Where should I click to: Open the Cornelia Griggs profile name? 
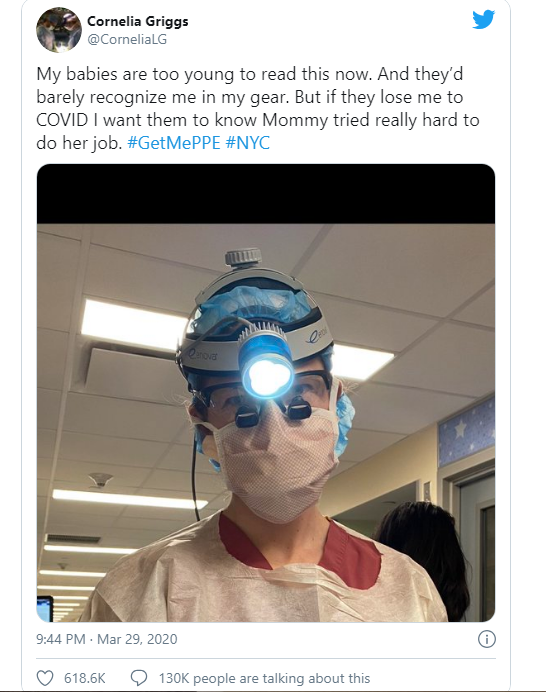click(138, 21)
